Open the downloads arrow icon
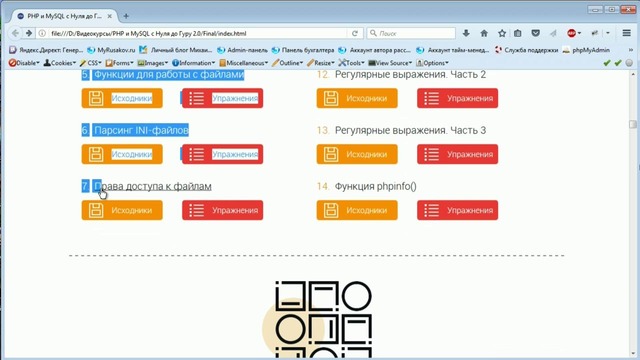The height and width of the screenshot is (360, 640). point(466,33)
